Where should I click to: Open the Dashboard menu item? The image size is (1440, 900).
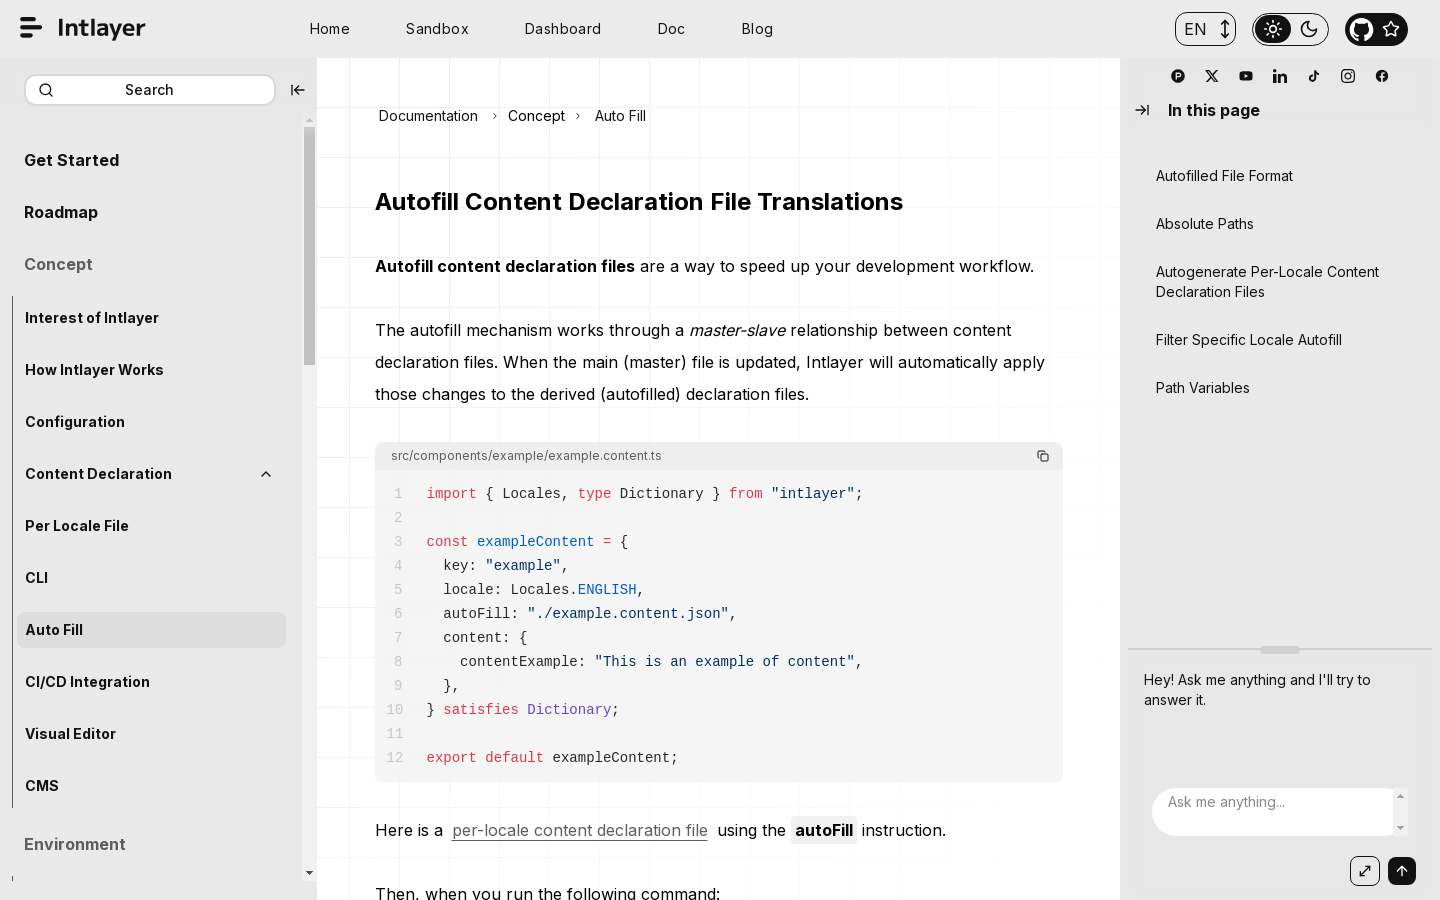(563, 29)
